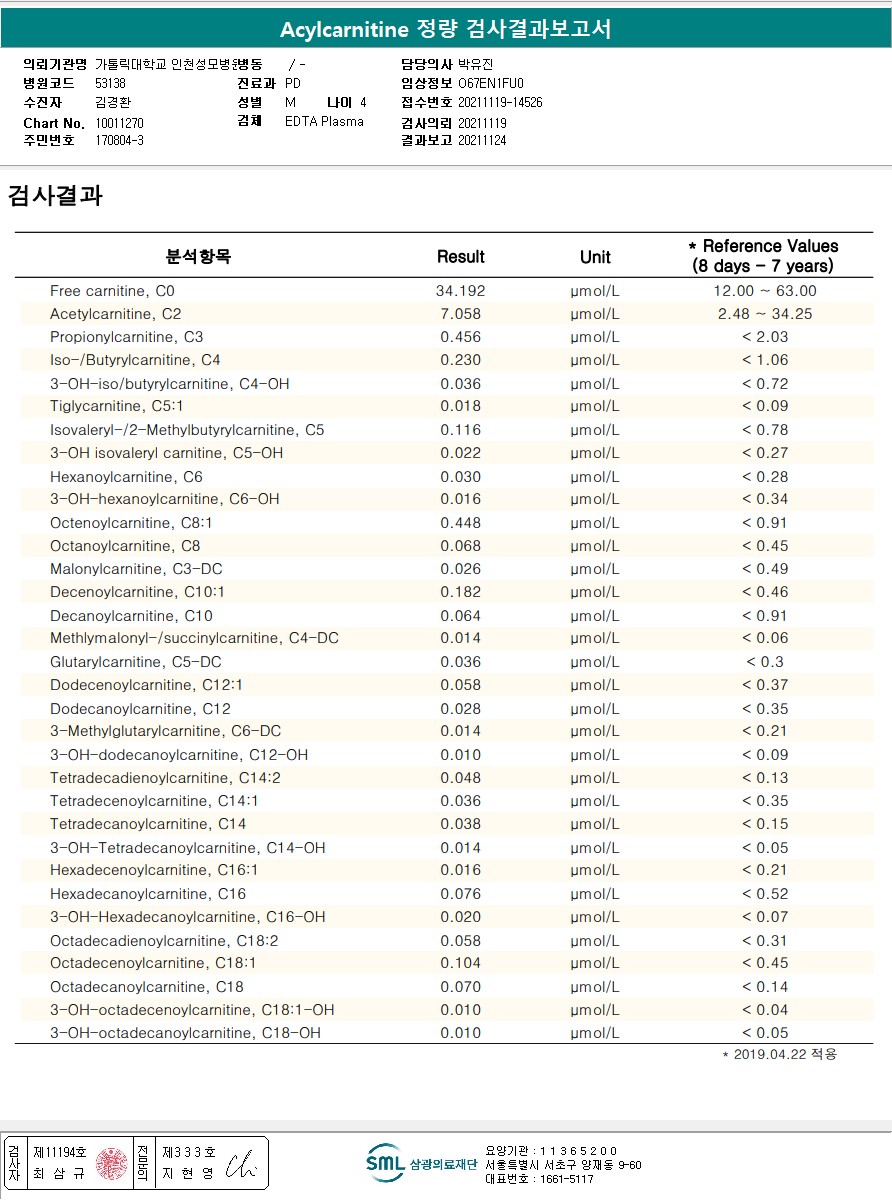Click the 검사결과 section heading

point(55,195)
